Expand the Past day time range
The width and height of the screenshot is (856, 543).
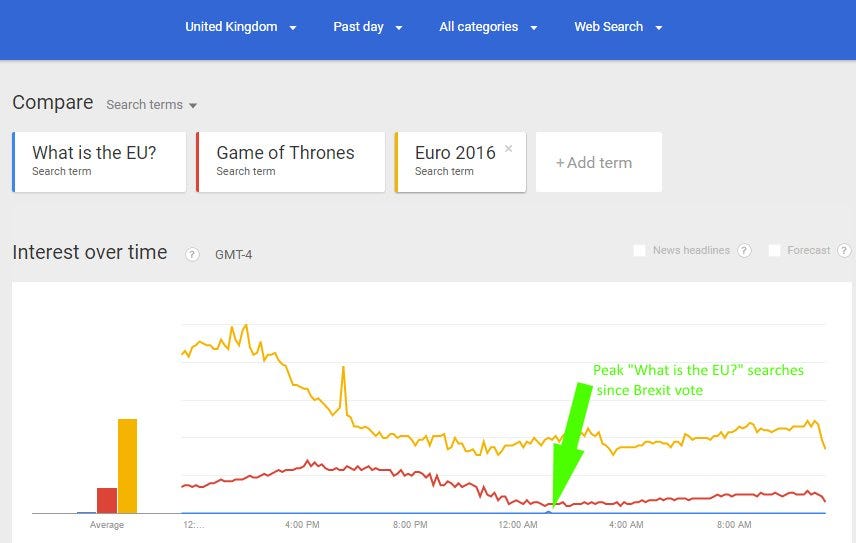coord(367,27)
